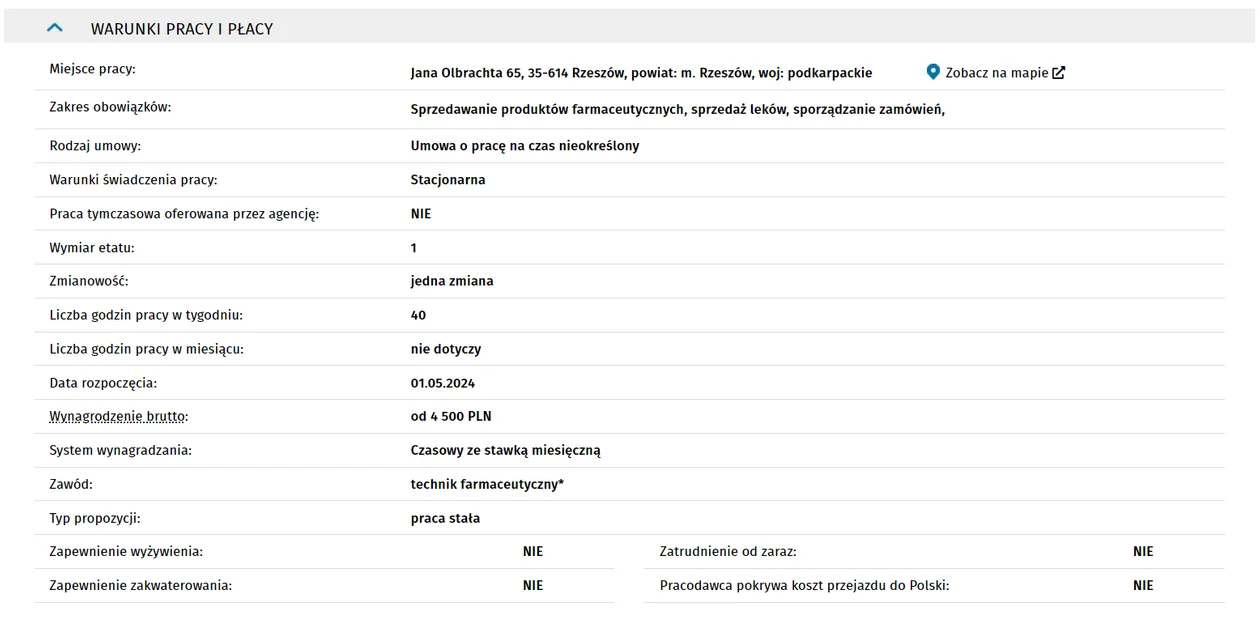Click the Zmianowość label

tap(89, 281)
